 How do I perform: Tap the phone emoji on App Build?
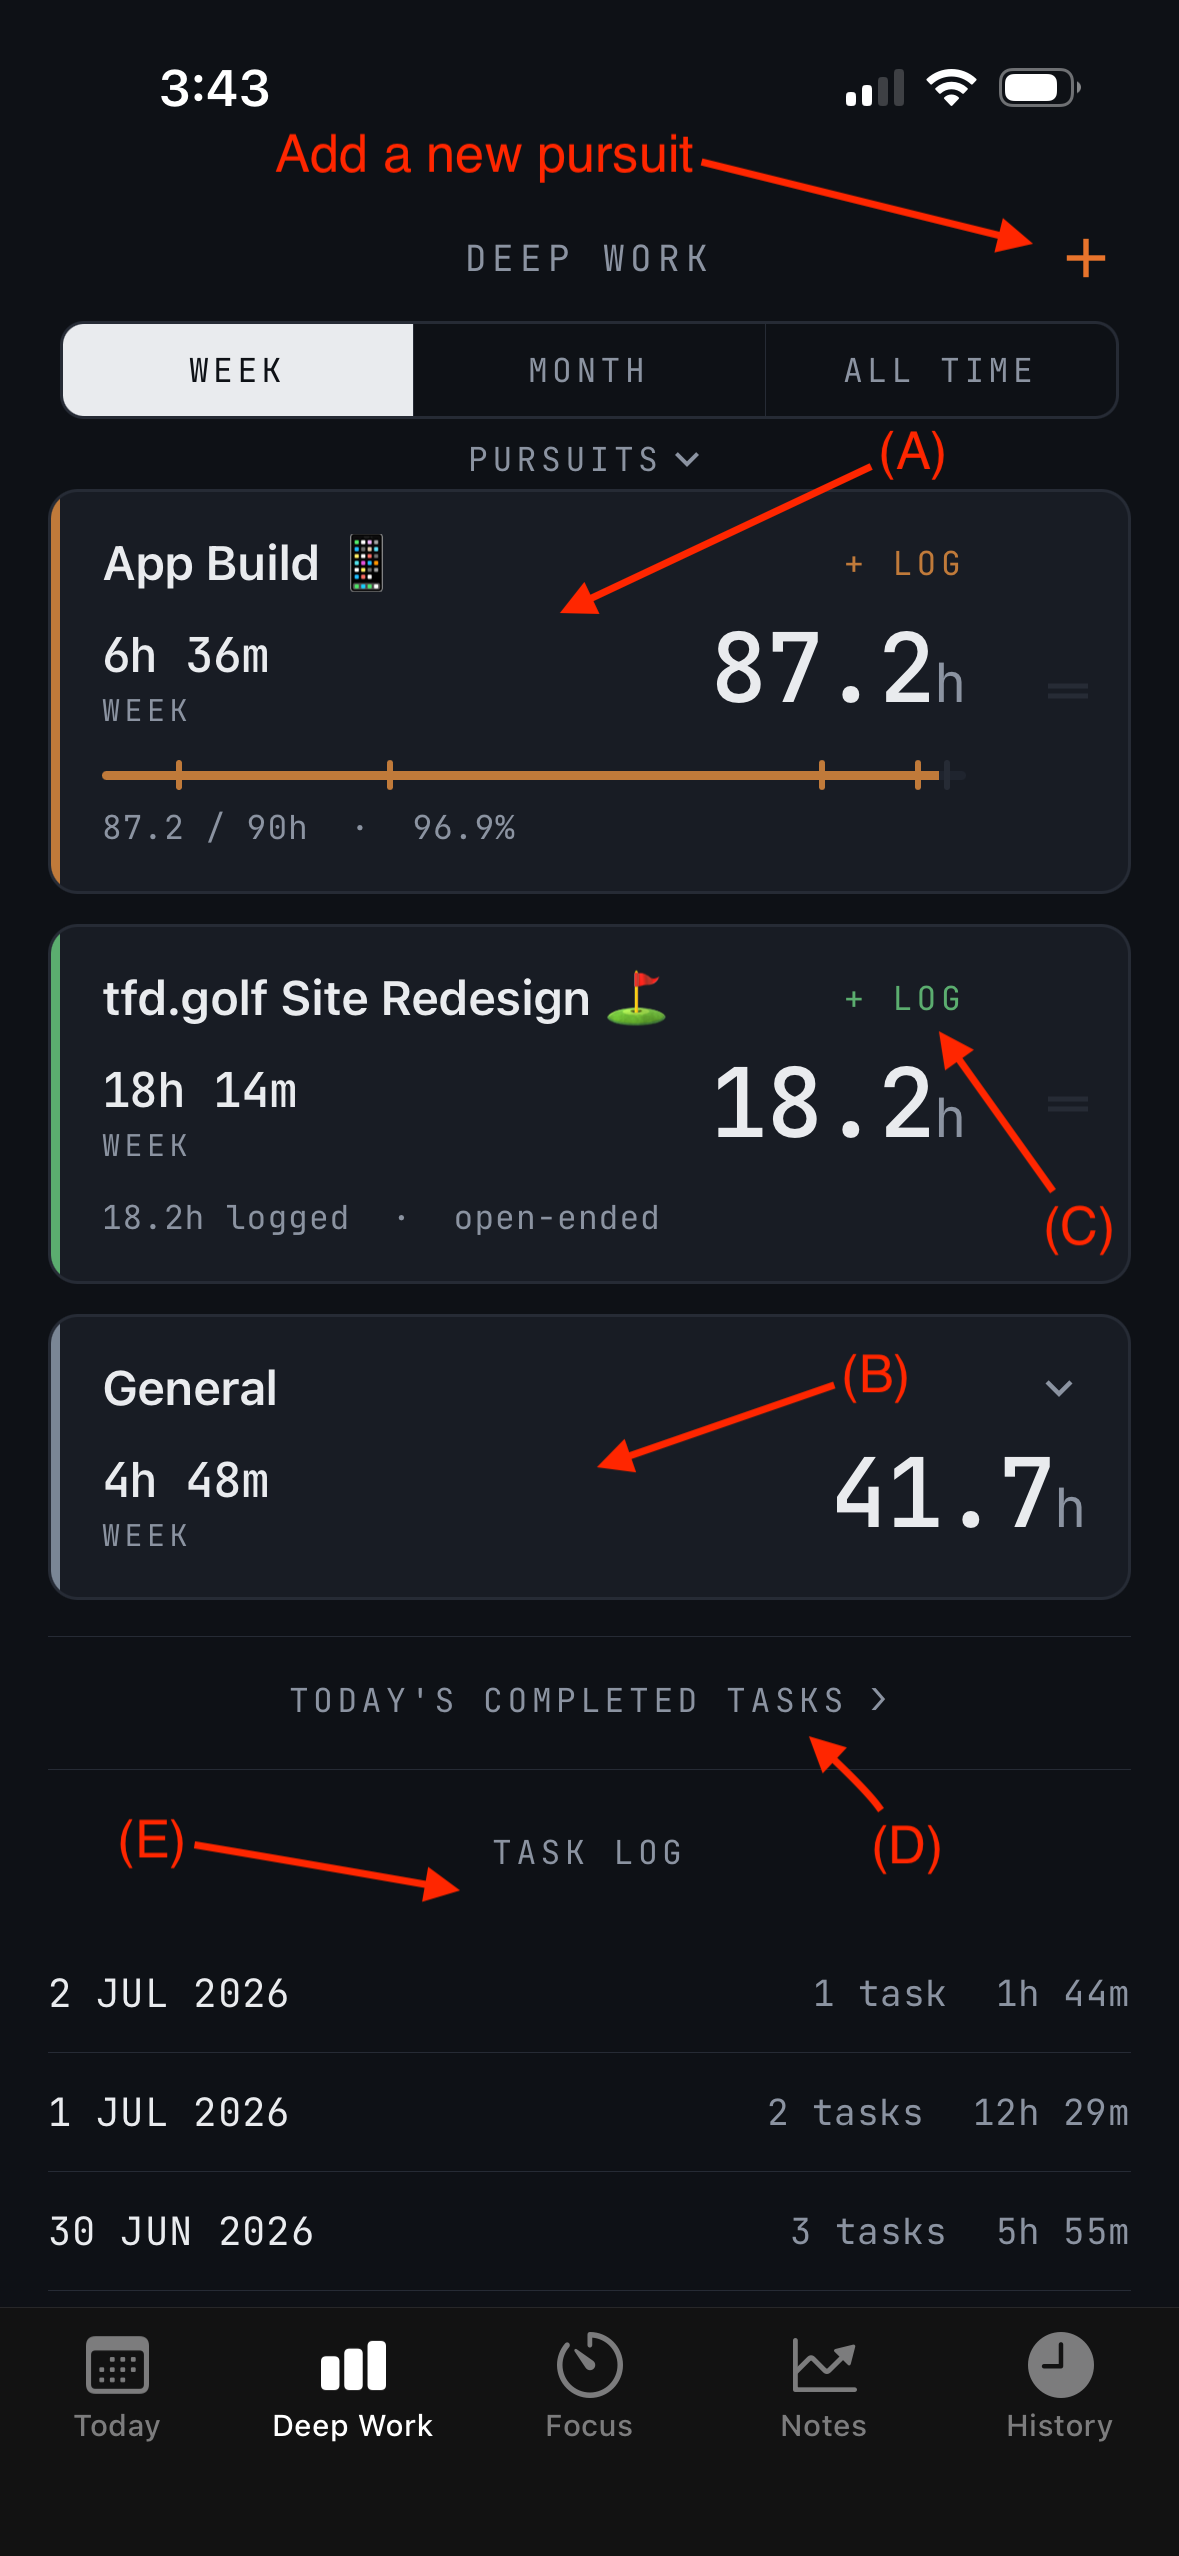coord(366,563)
